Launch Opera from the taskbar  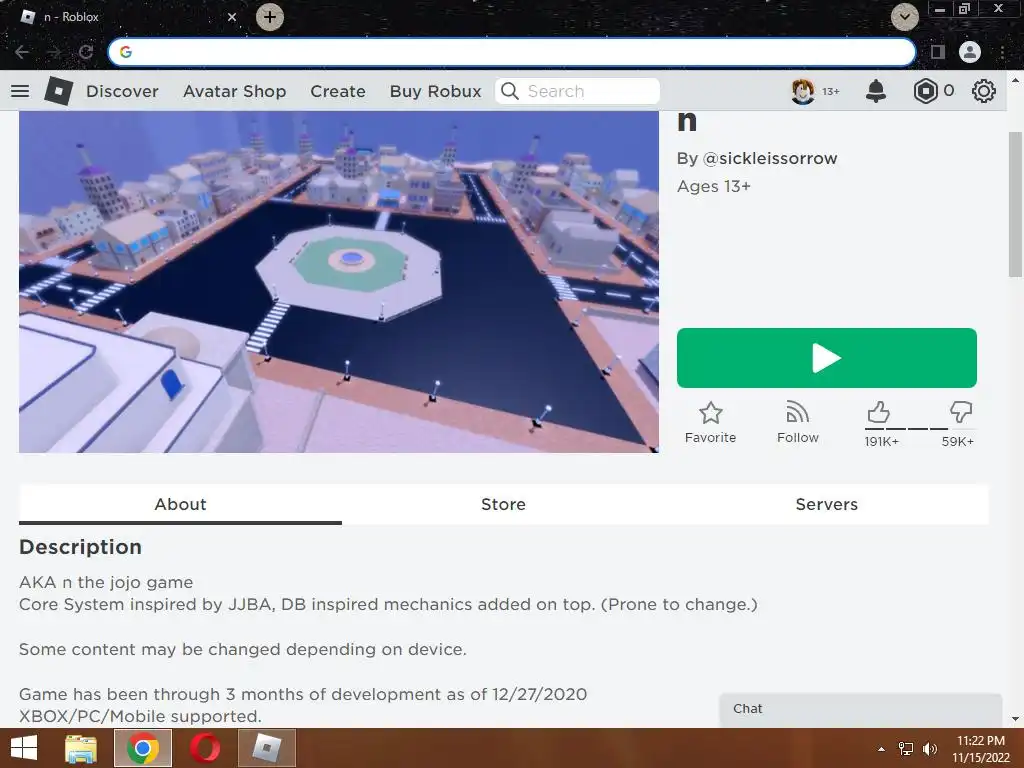click(x=204, y=748)
